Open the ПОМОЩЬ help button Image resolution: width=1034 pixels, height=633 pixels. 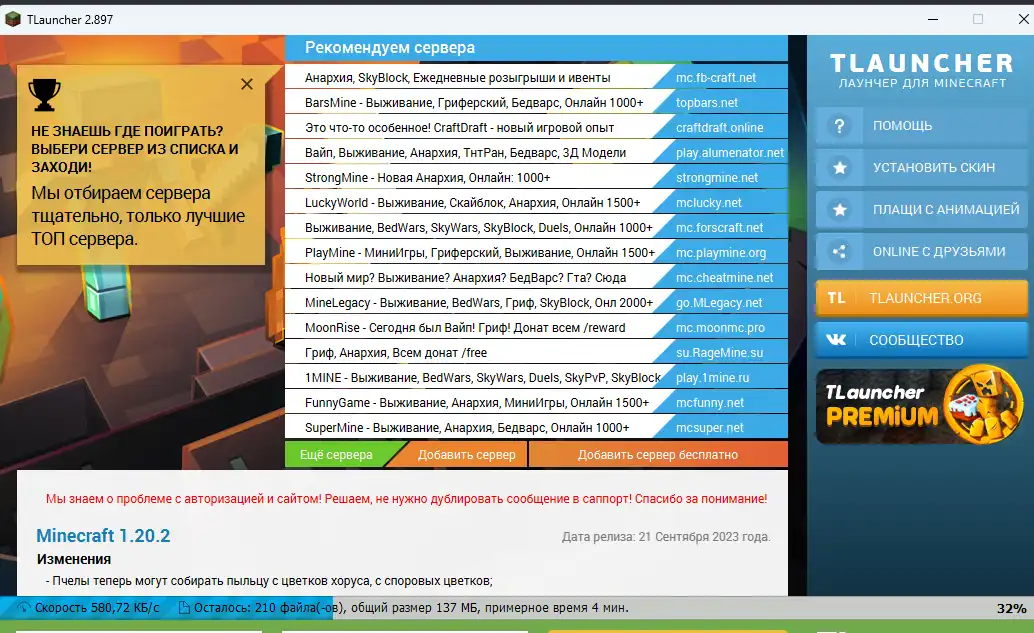tap(921, 125)
